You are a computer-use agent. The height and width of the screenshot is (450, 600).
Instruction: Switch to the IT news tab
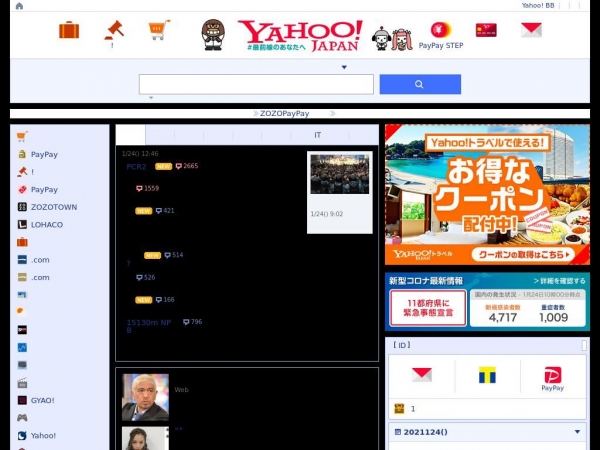[318, 135]
